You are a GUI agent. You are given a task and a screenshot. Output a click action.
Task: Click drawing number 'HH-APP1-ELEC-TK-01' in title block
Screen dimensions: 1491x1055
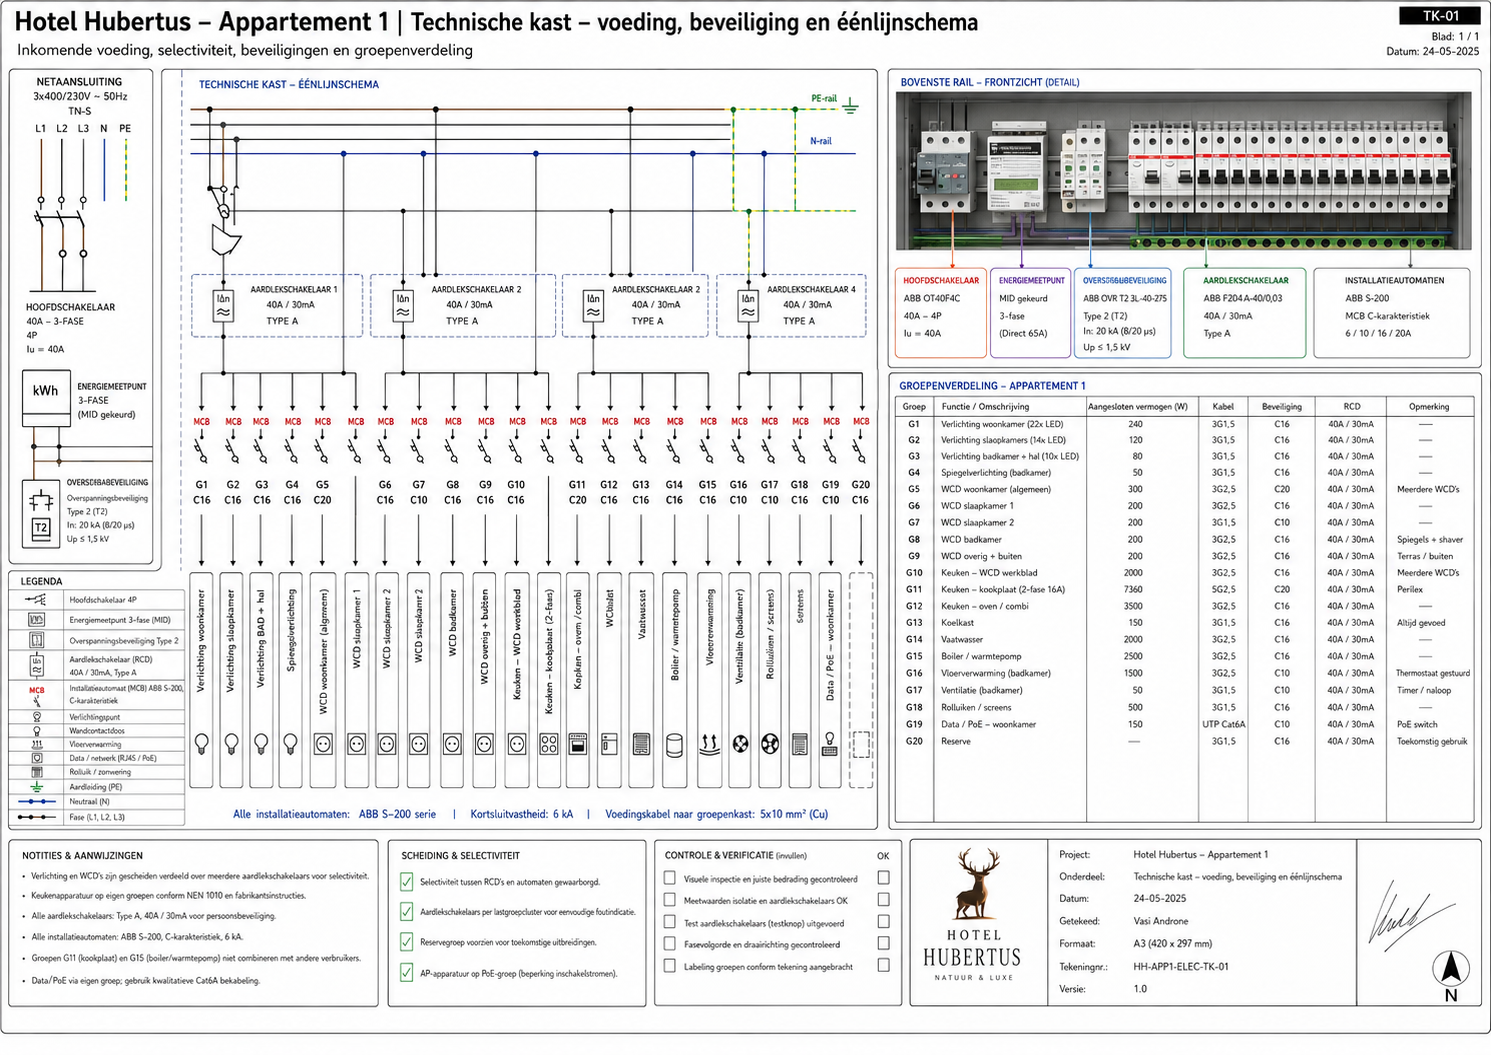(1181, 967)
